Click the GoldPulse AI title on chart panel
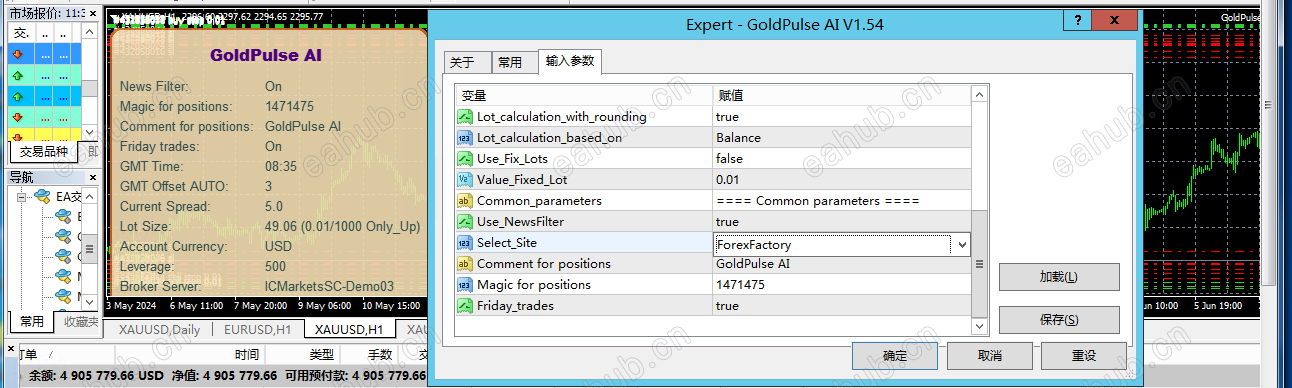Image resolution: width=1292 pixels, height=388 pixels. 266,56
